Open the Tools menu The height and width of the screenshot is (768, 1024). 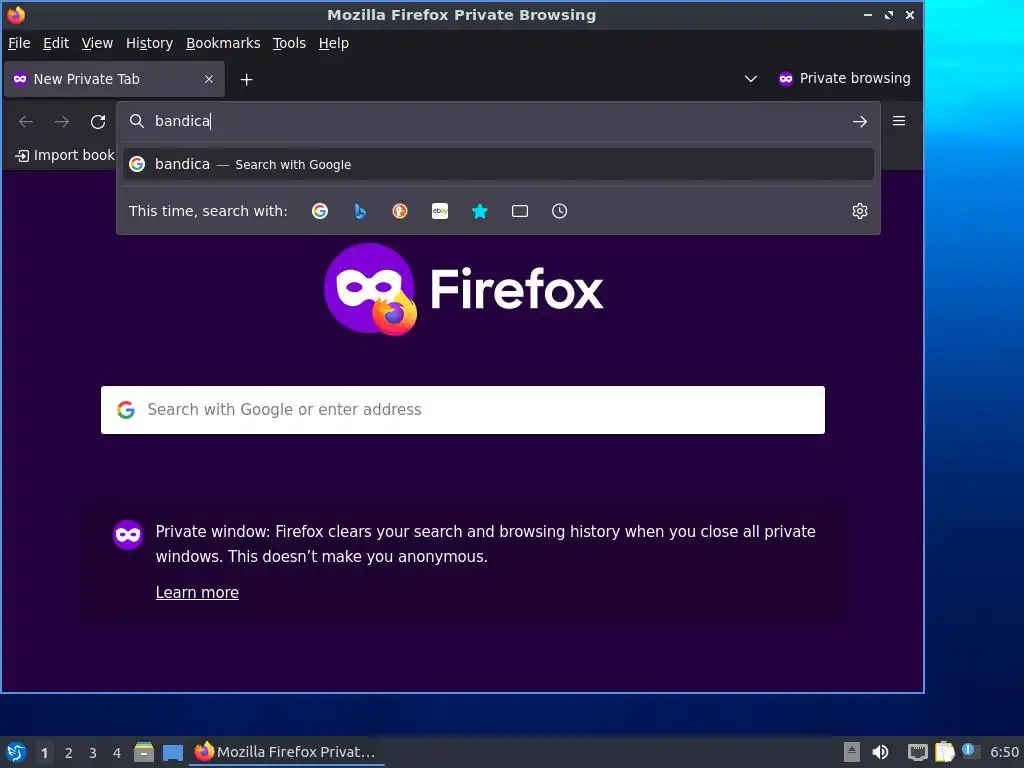click(x=289, y=43)
